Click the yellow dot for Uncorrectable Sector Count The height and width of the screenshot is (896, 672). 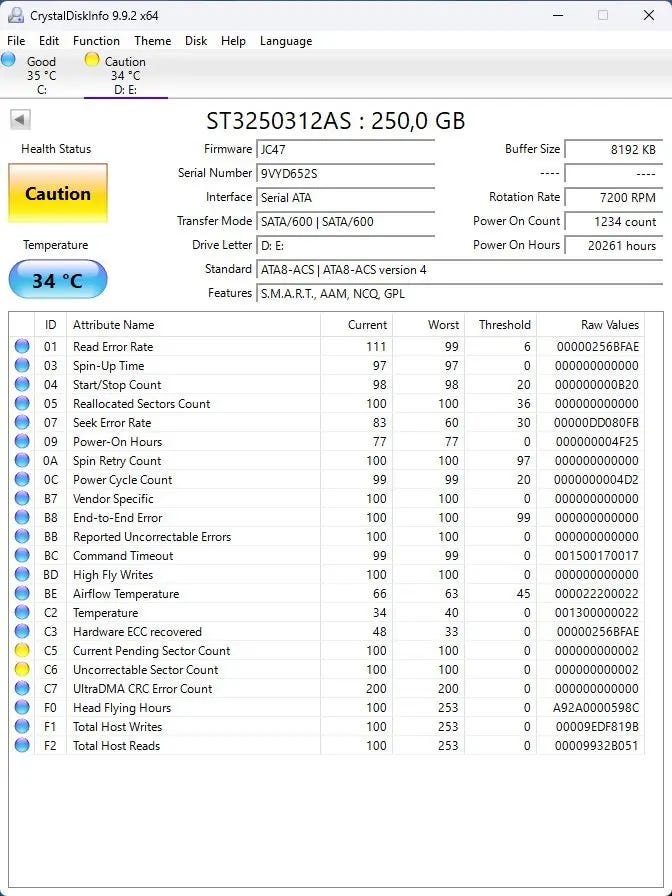[x=22, y=669]
